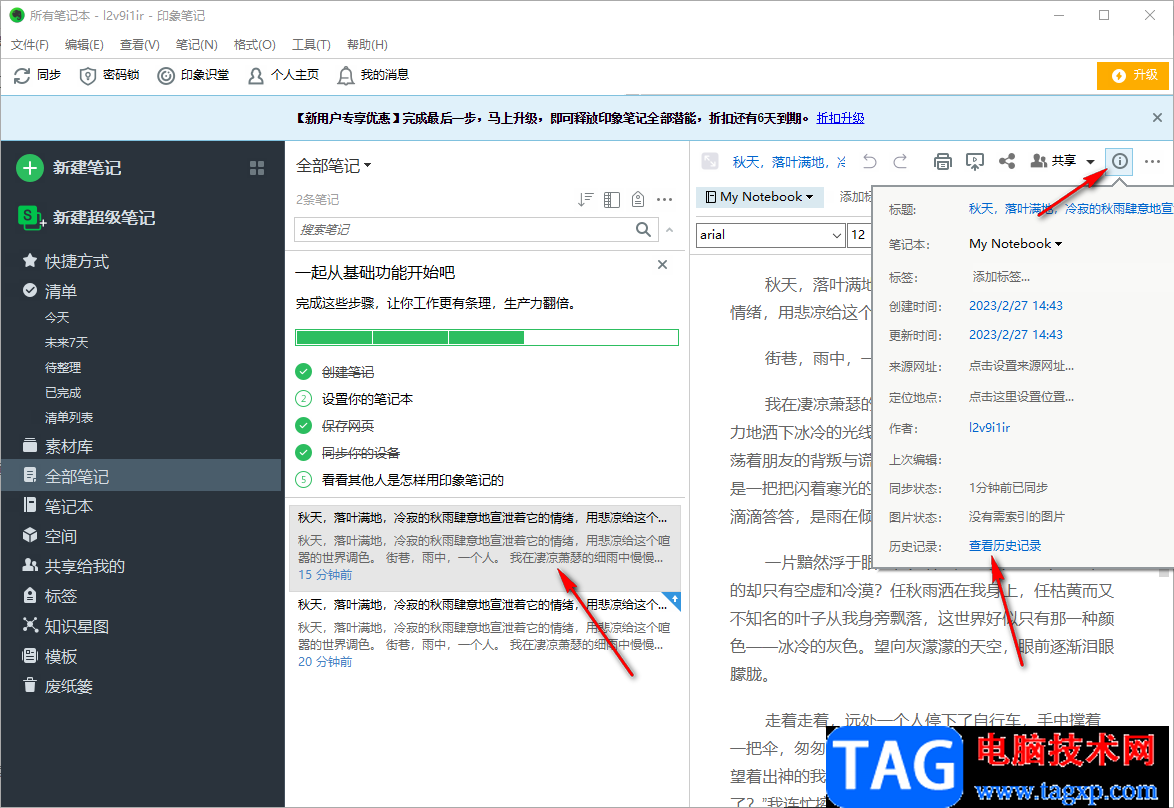Select the Completed (已完成) list
1174x808 pixels.
(63, 392)
